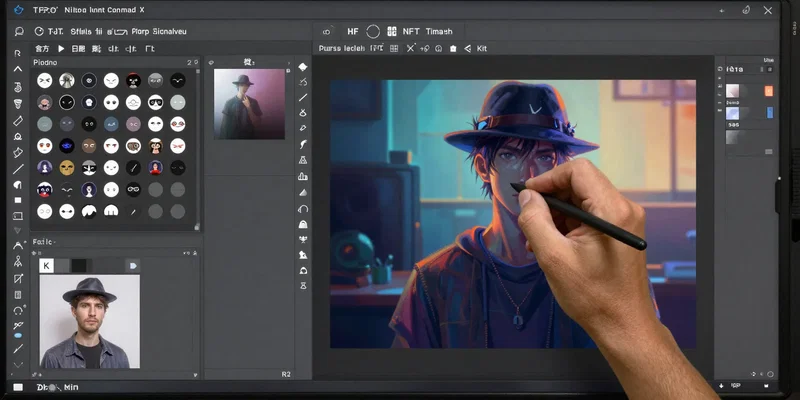Select the bar-chart icon in middle toolbar
This screenshot has height=400, width=800.
[x=303, y=177]
